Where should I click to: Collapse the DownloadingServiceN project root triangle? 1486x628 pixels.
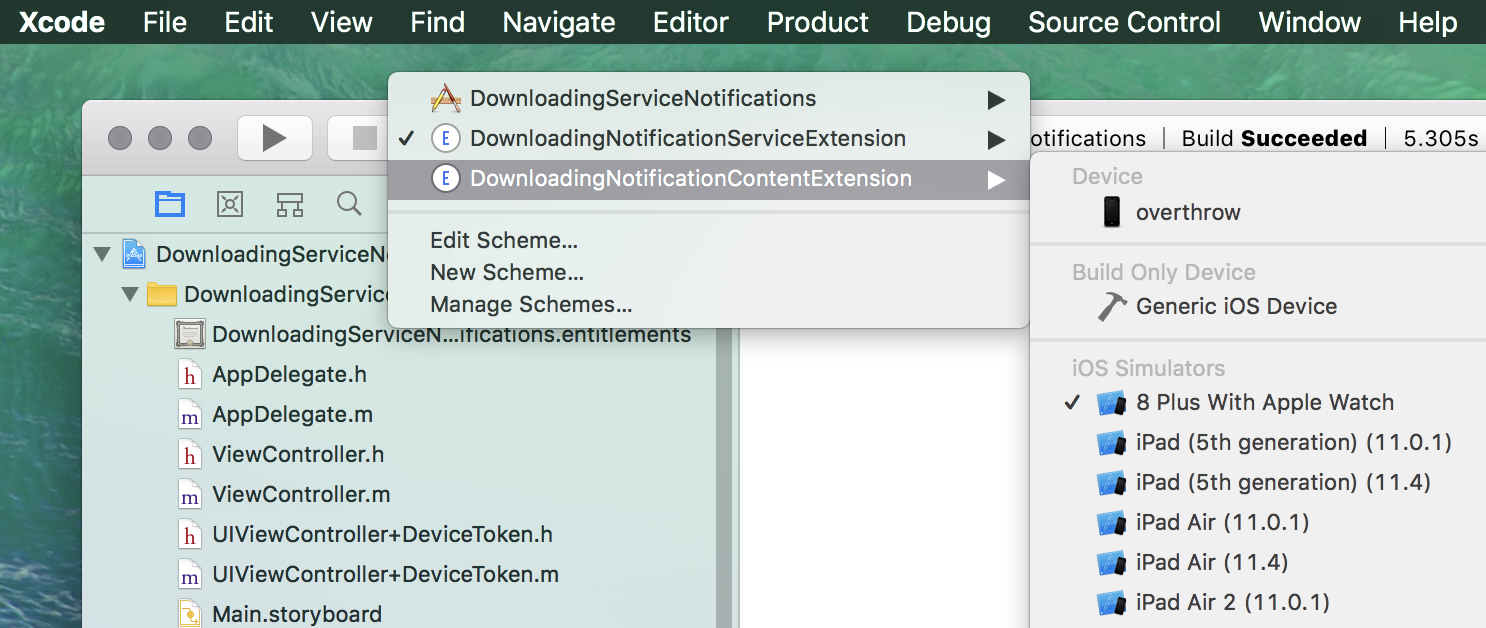pos(102,254)
